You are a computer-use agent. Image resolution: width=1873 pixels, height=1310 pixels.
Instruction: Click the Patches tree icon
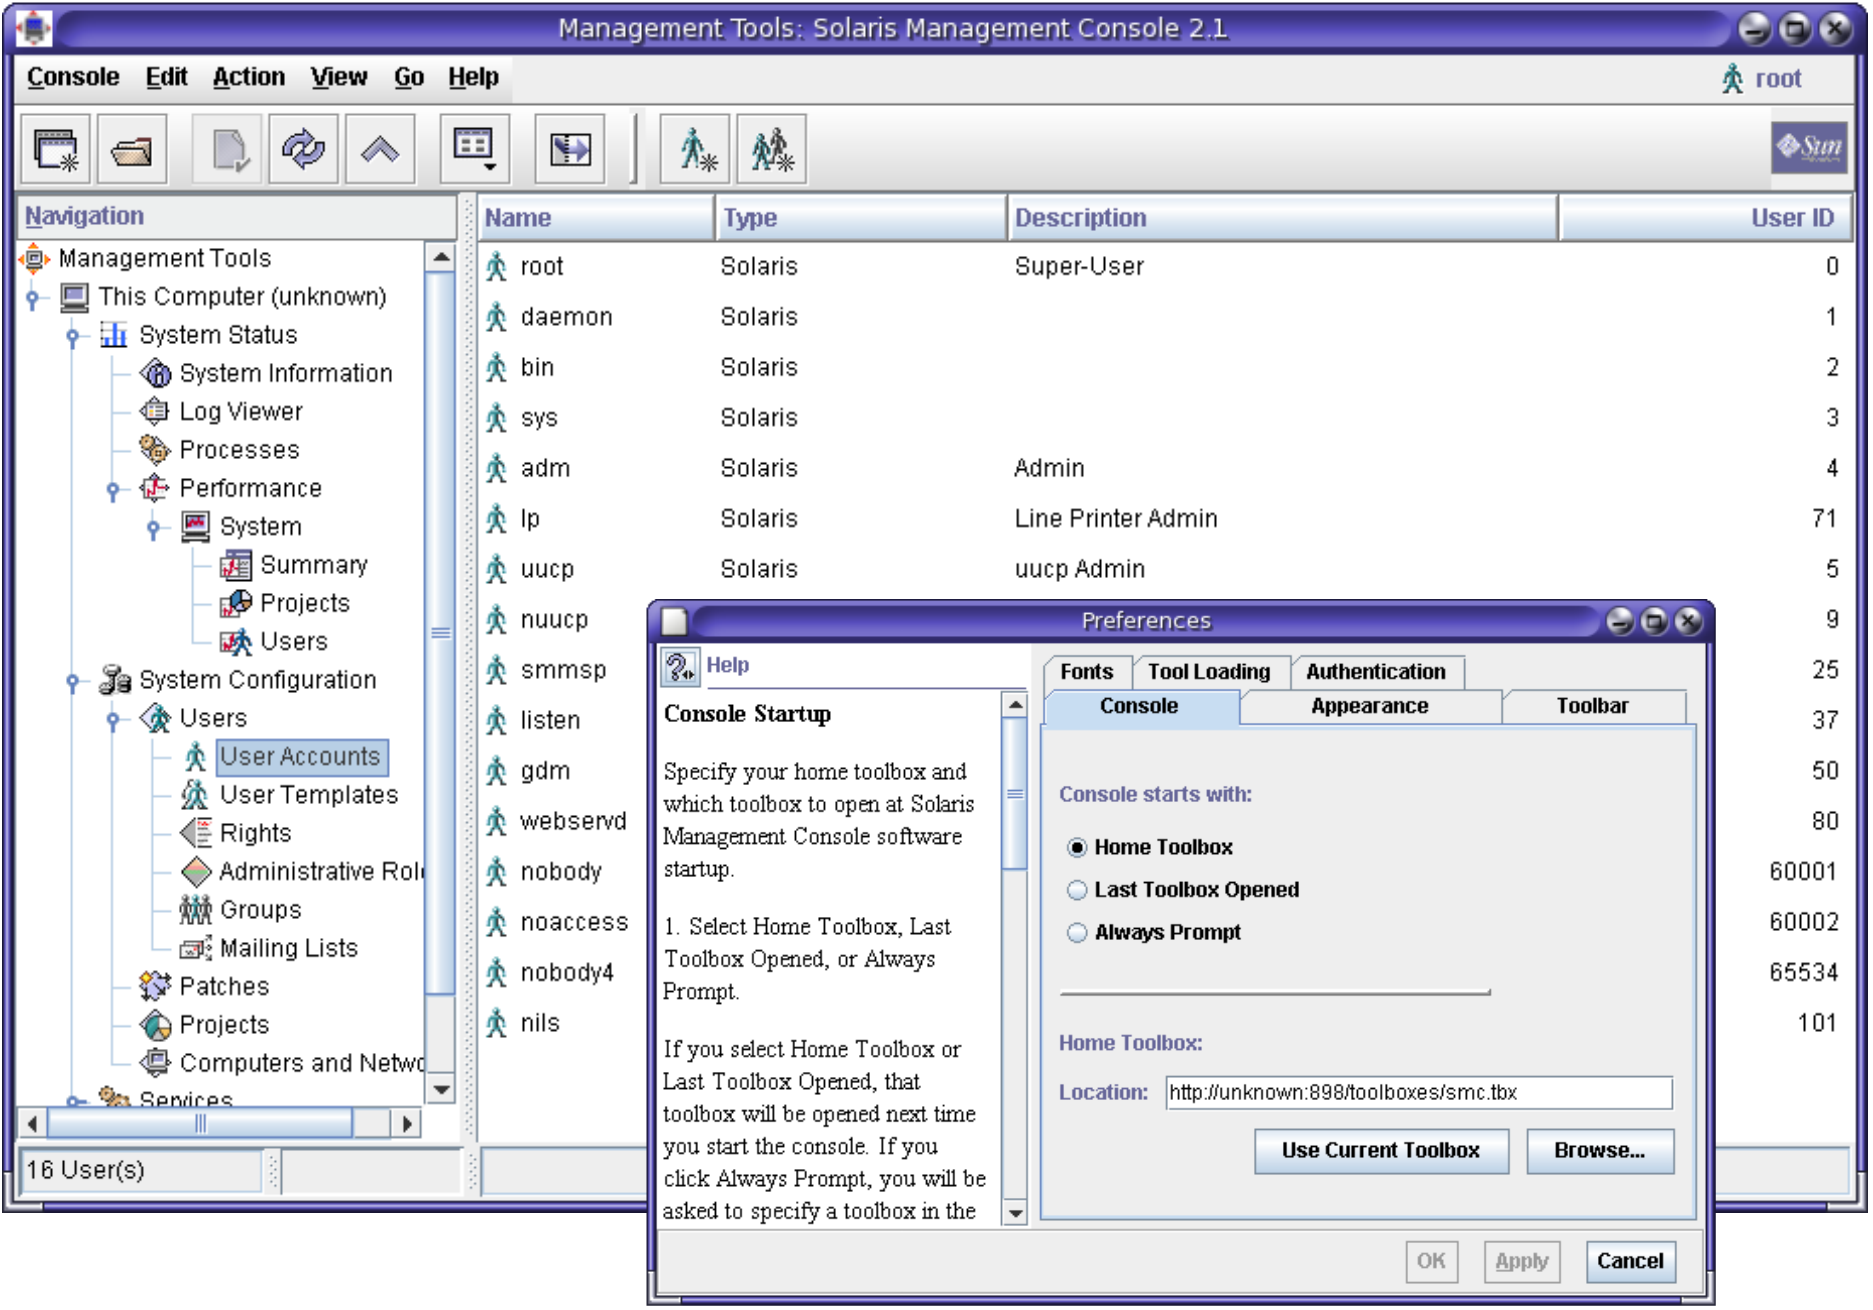[155, 986]
